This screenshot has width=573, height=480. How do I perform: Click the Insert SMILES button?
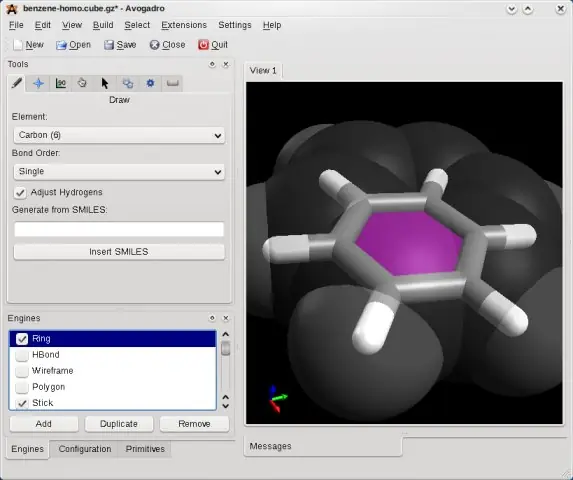click(119, 252)
